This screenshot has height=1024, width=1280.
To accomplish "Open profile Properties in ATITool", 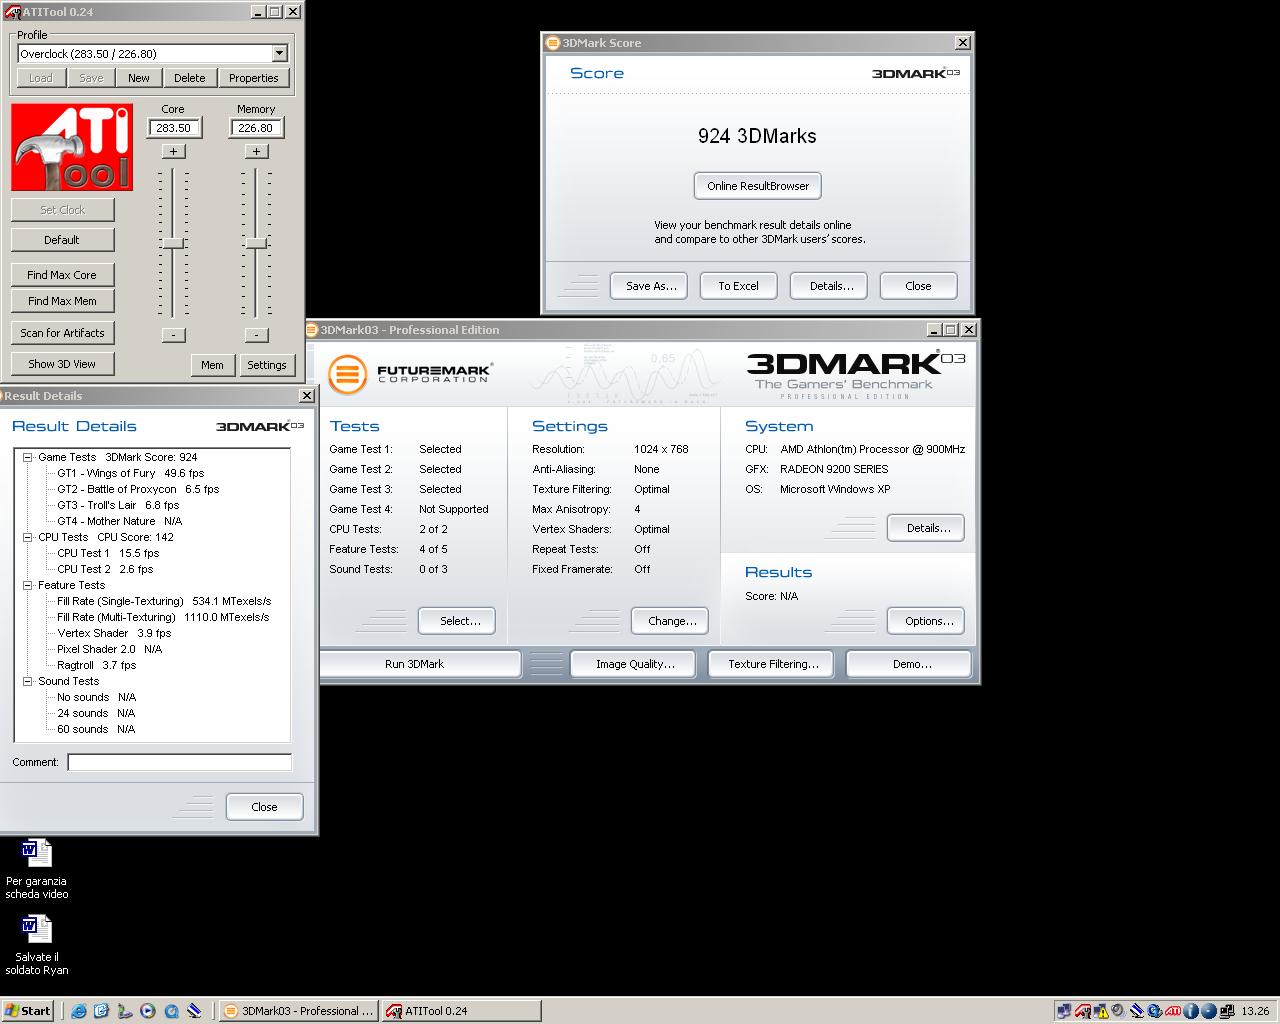I will pyautogui.click(x=254, y=78).
